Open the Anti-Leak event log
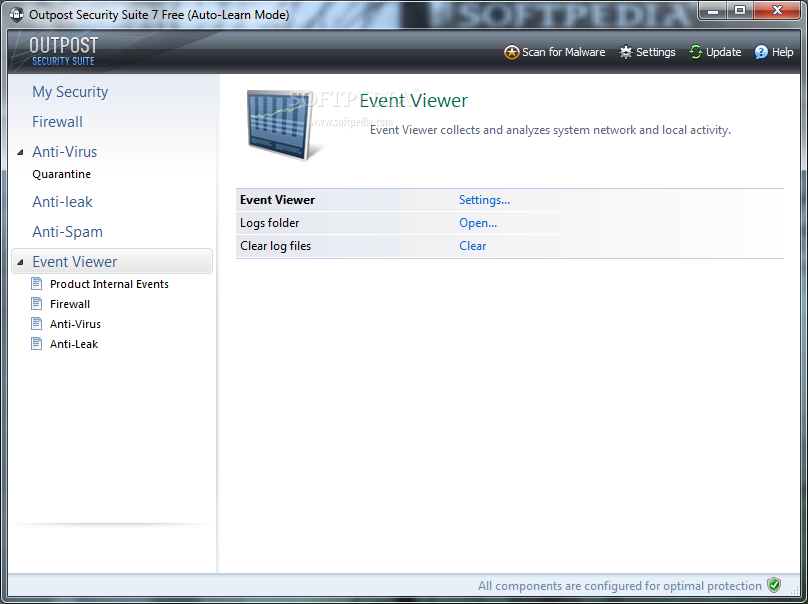The height and width of the screenshot is (604, 808). (74, 344)
